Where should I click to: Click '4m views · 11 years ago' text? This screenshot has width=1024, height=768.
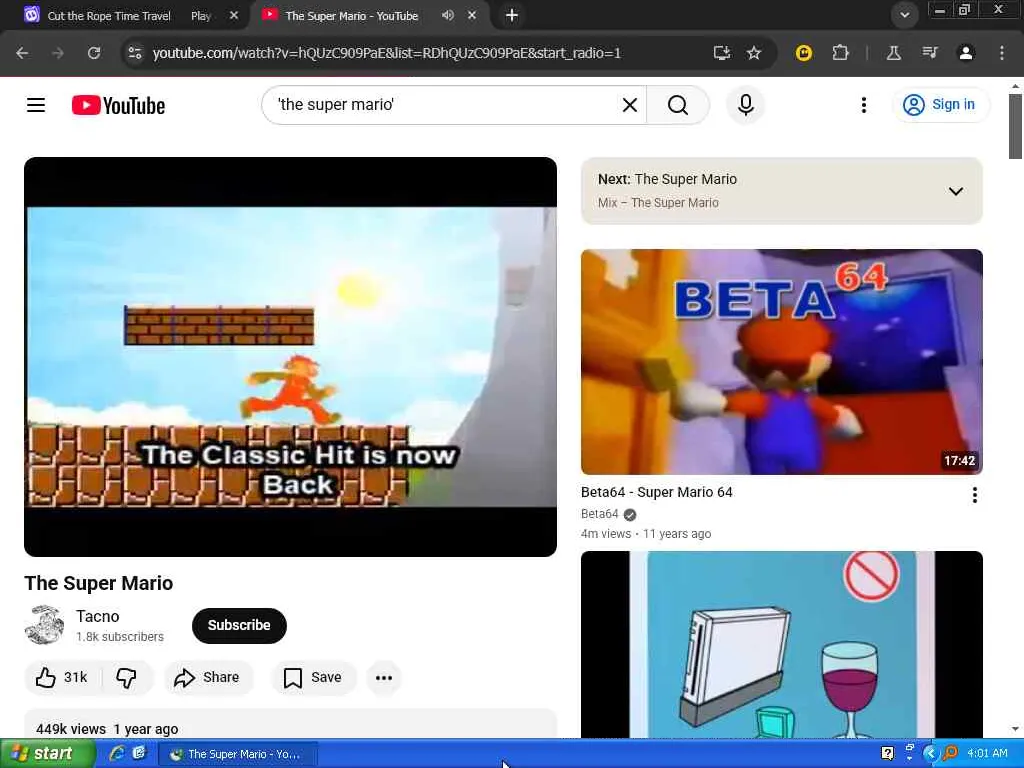[x=646, y=534]
